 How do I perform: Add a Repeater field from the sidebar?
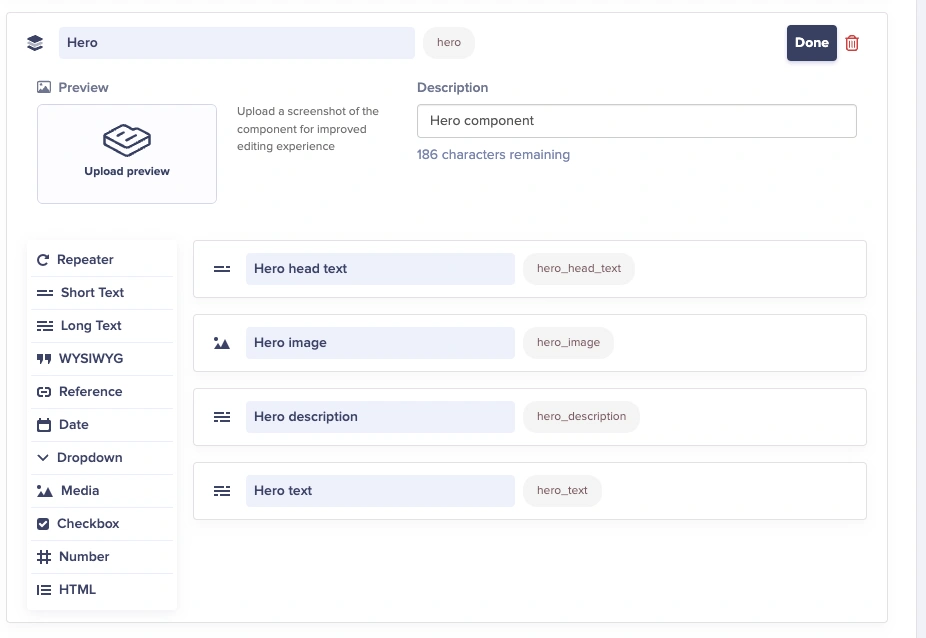tap(84, 260)
